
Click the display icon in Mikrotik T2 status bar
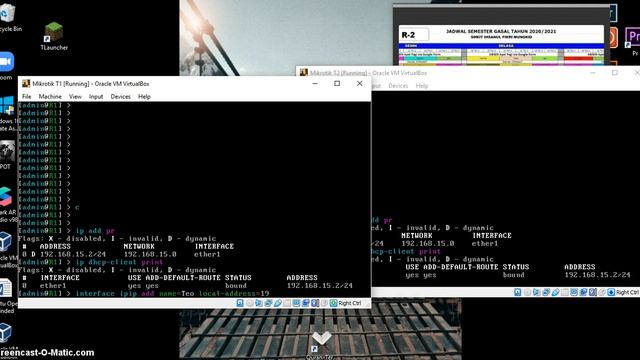click(x=574, y=292)
